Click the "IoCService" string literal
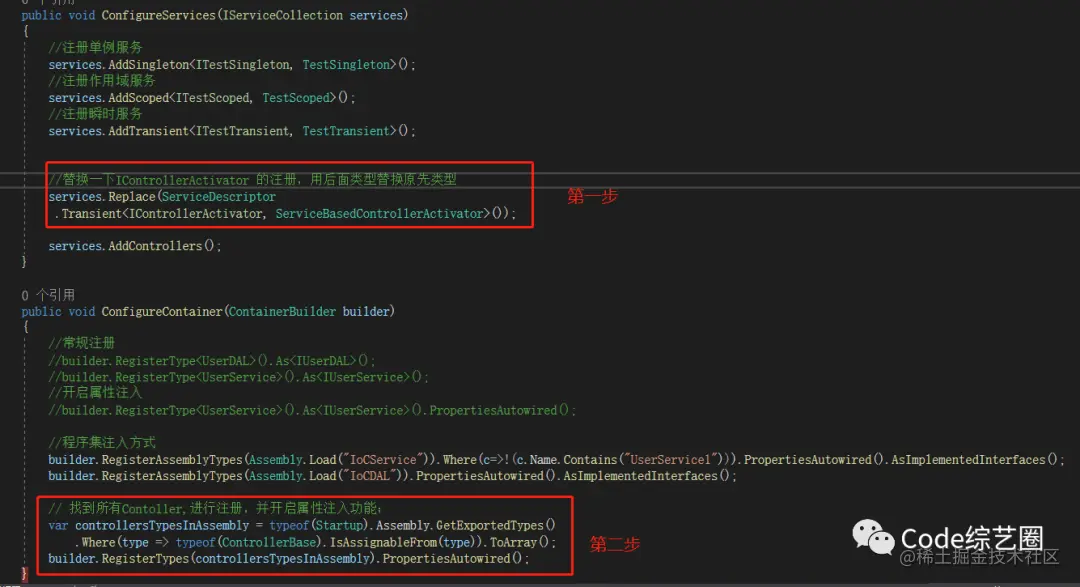This screenshot has width=1080, height=587. click(x=383, y=460)
